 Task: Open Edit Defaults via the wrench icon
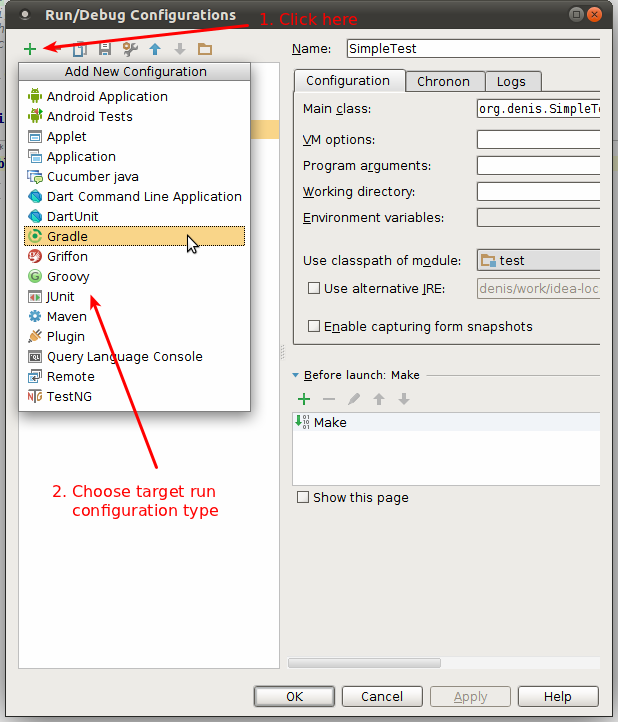[130, 48]
